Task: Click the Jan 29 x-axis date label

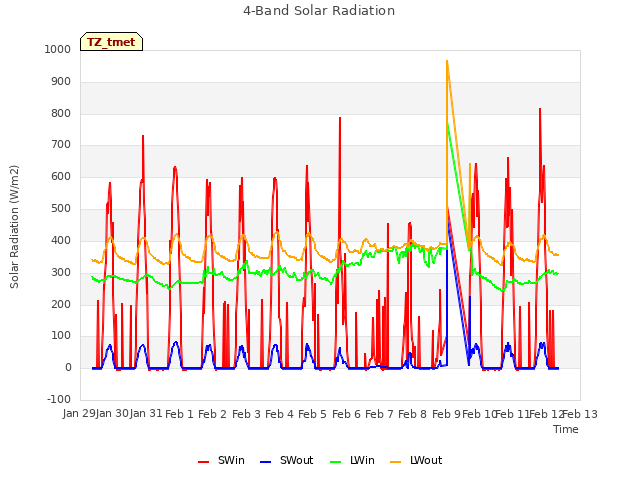Action: (79, 413)
